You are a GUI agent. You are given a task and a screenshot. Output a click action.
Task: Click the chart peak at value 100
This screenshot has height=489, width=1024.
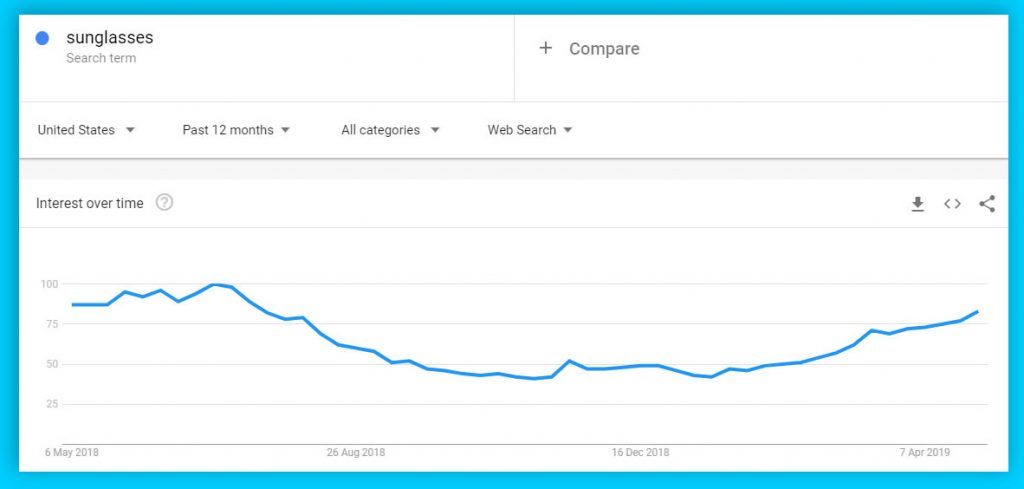[x=214, y=284]
